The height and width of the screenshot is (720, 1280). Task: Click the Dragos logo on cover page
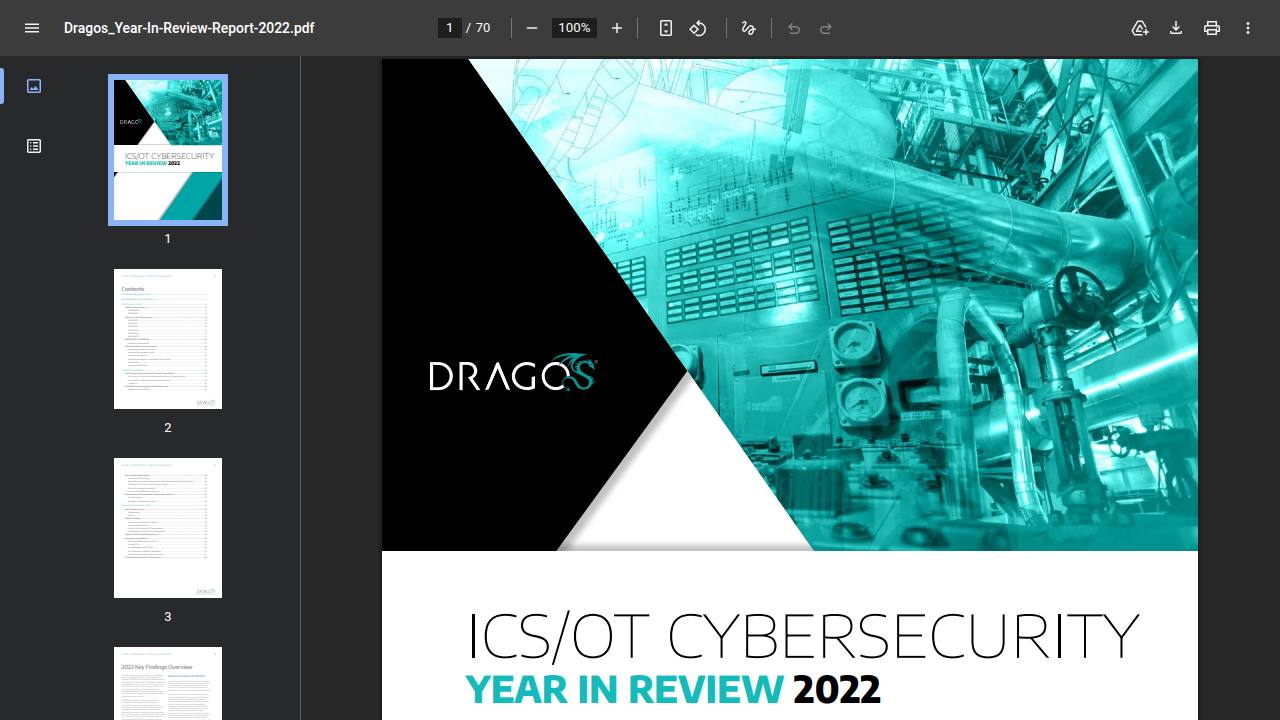(x=514, y=373)
